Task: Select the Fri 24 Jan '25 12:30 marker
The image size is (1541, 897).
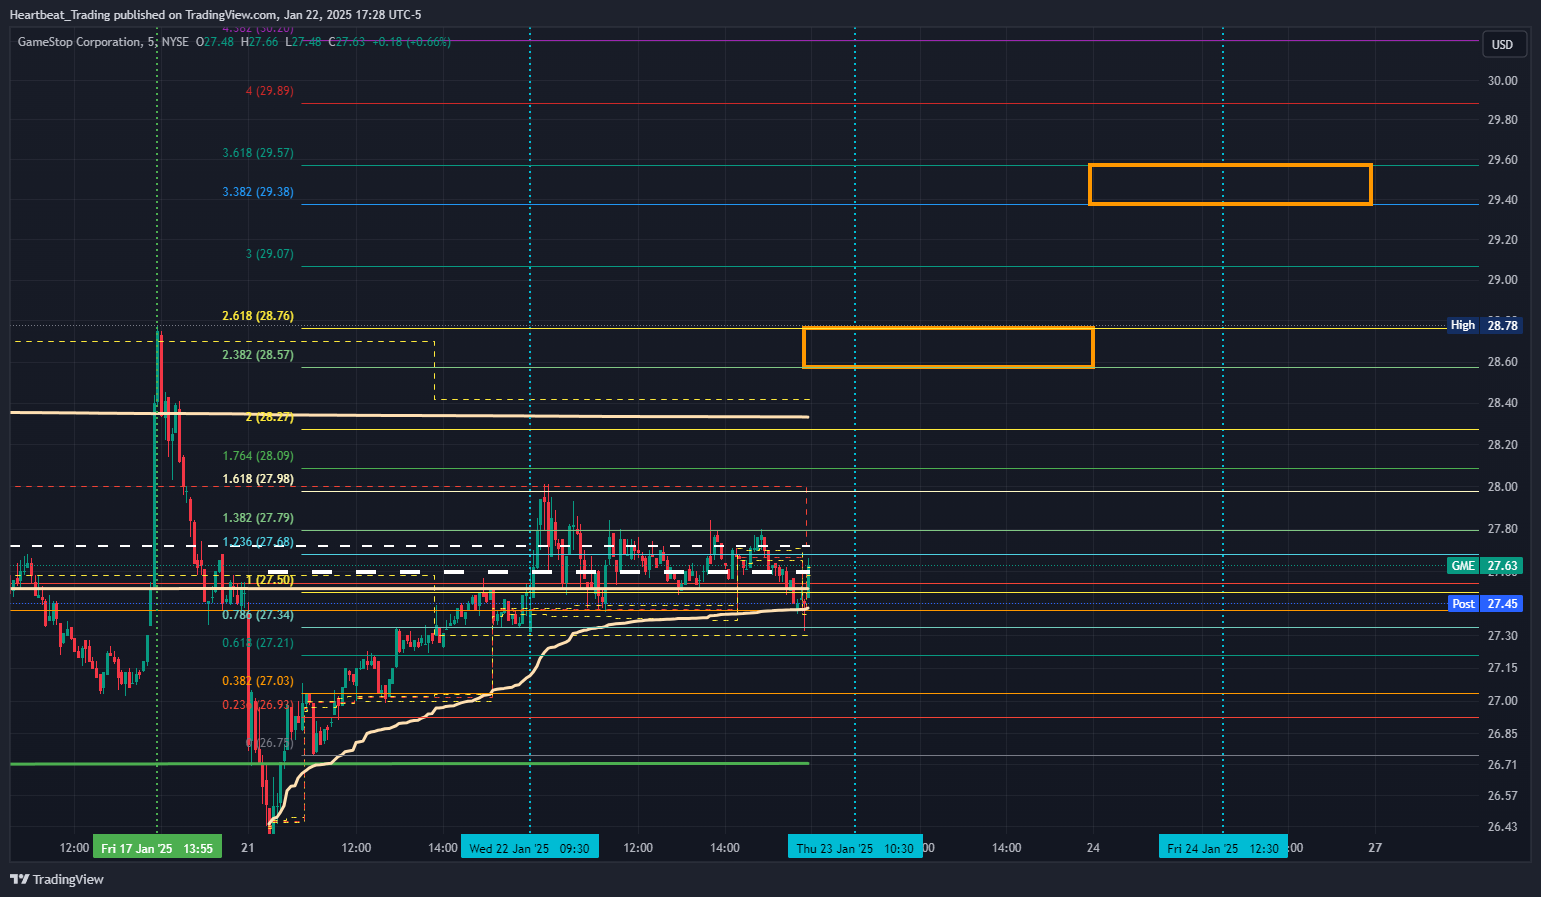Action: (1223, 848)
